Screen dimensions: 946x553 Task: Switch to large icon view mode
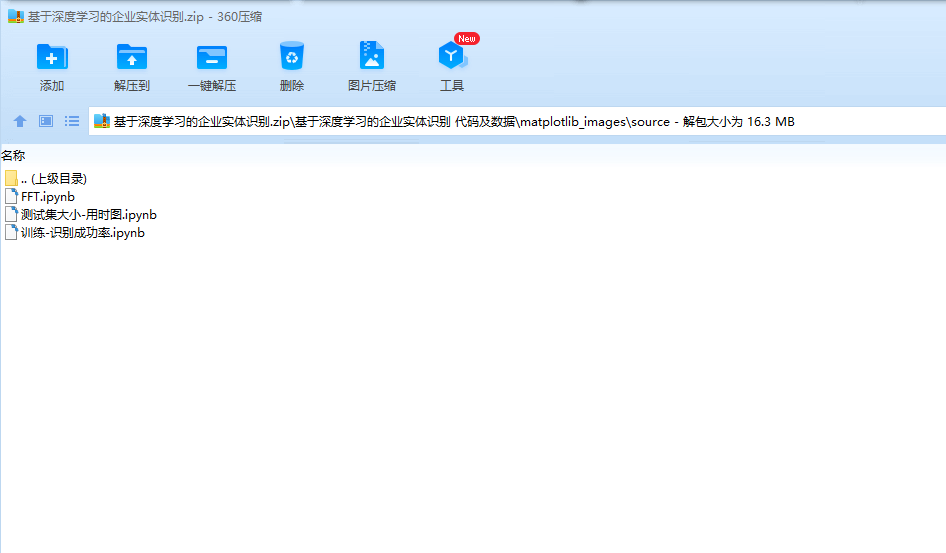46,121
